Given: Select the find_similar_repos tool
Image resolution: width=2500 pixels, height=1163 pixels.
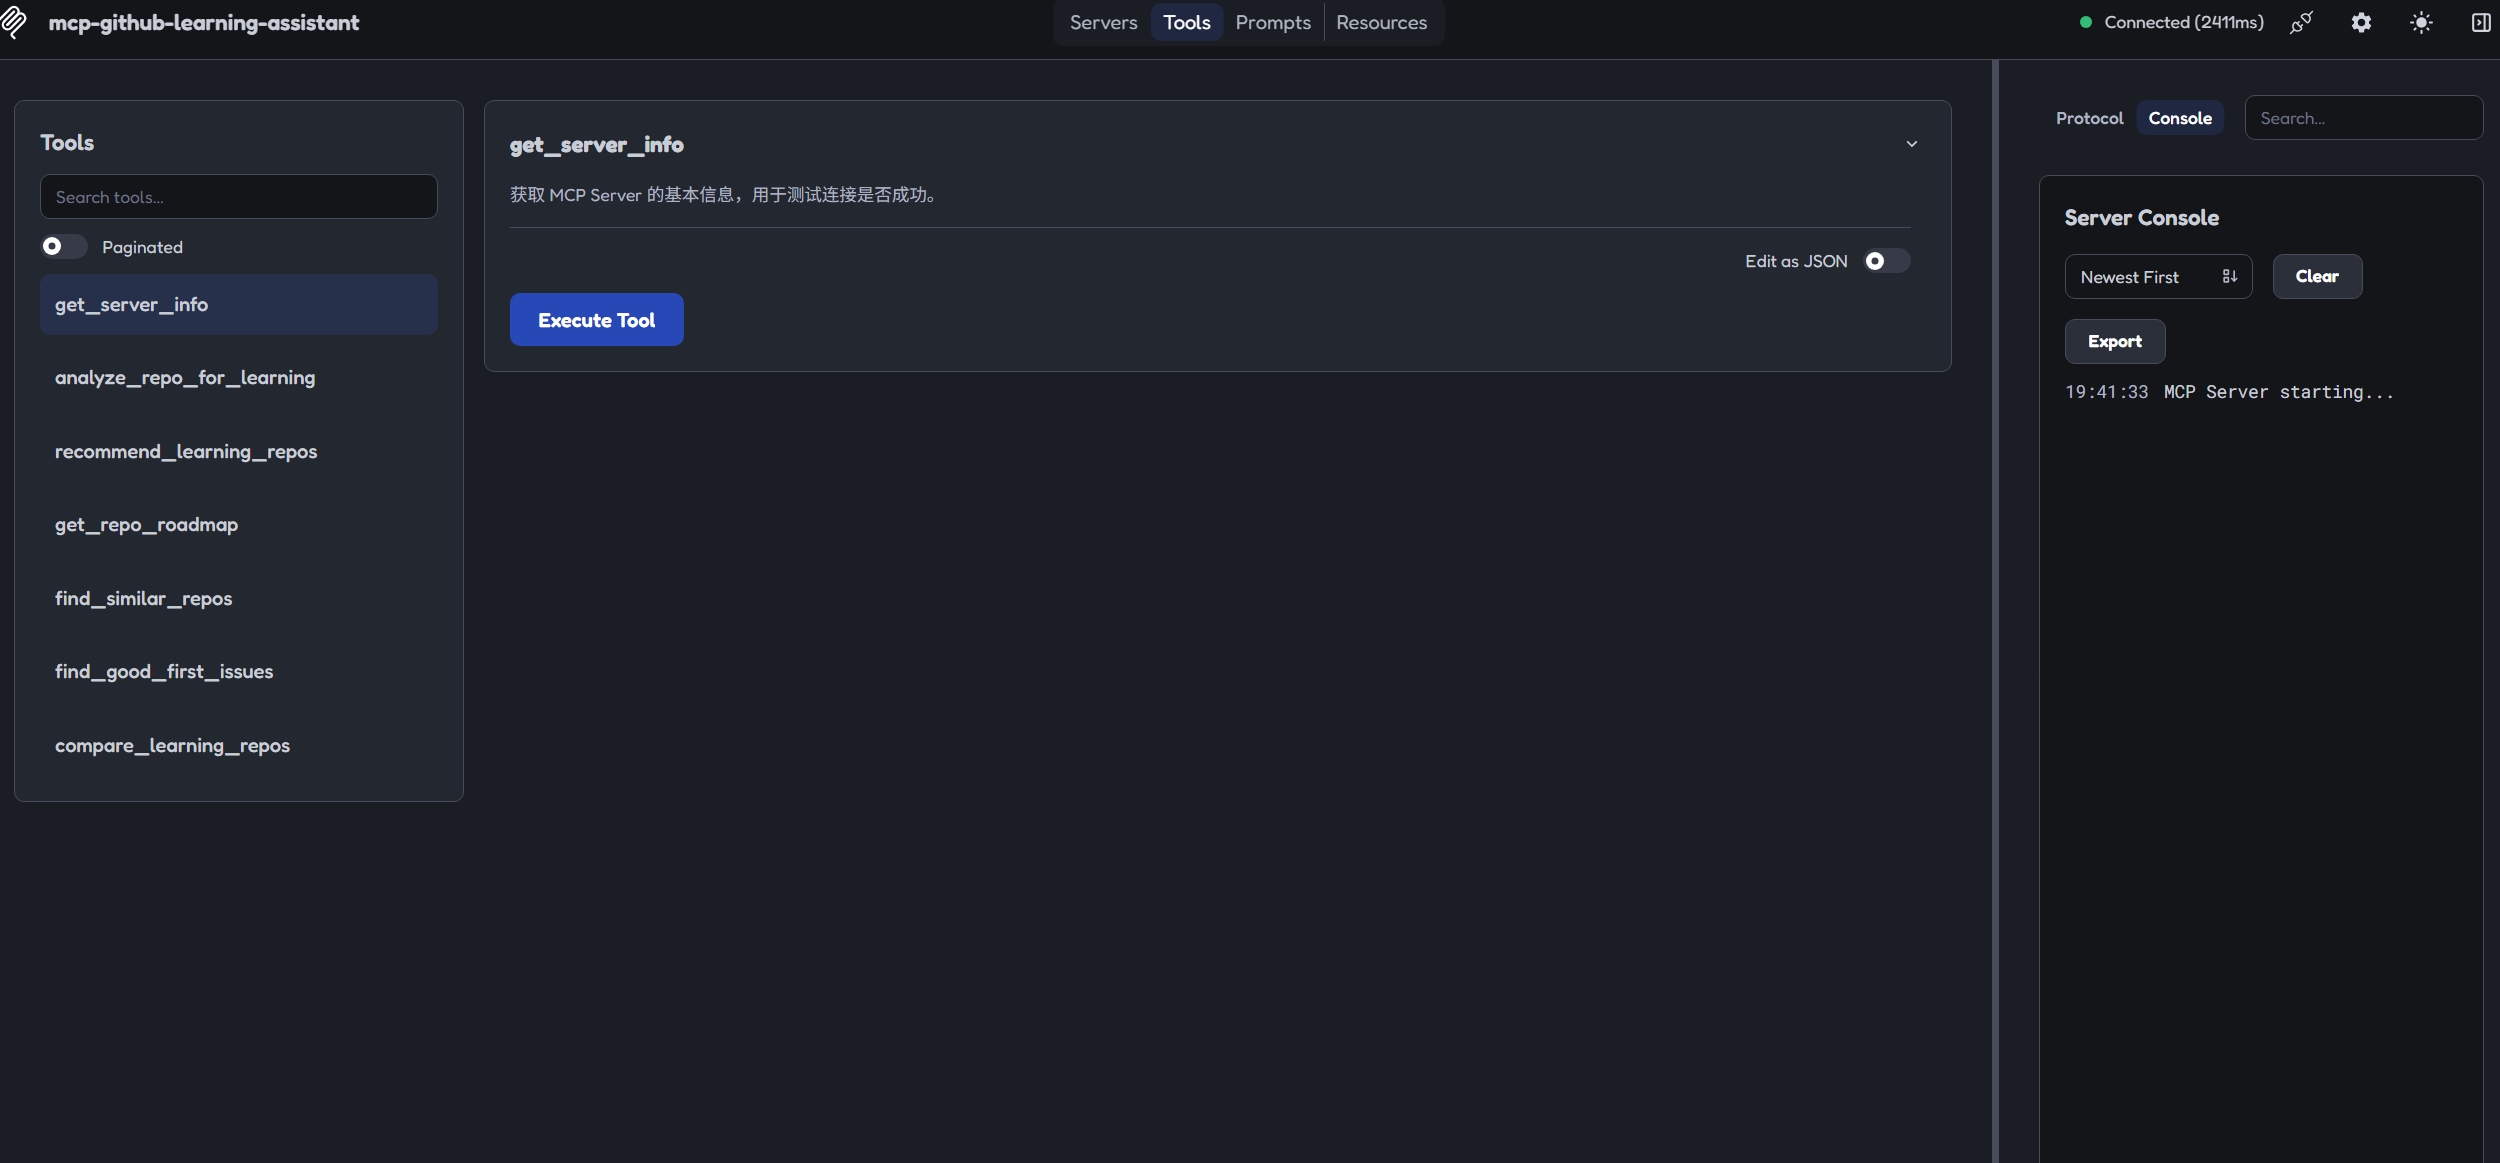Looking at the screenshot, I should click(239, 599).
